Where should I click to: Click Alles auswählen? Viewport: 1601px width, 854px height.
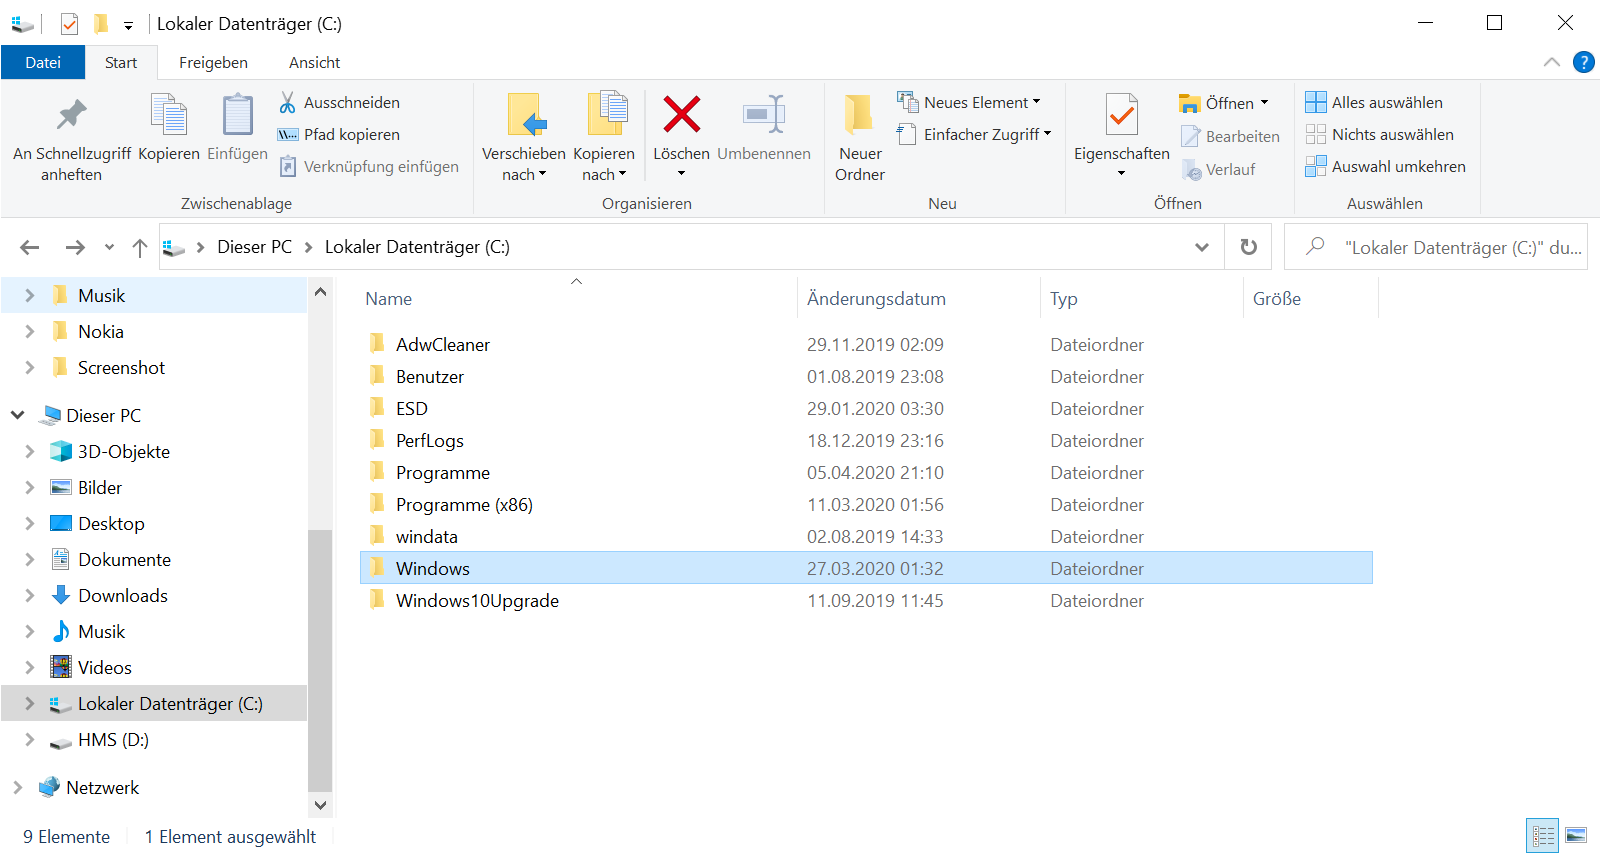coord(1374,102)
